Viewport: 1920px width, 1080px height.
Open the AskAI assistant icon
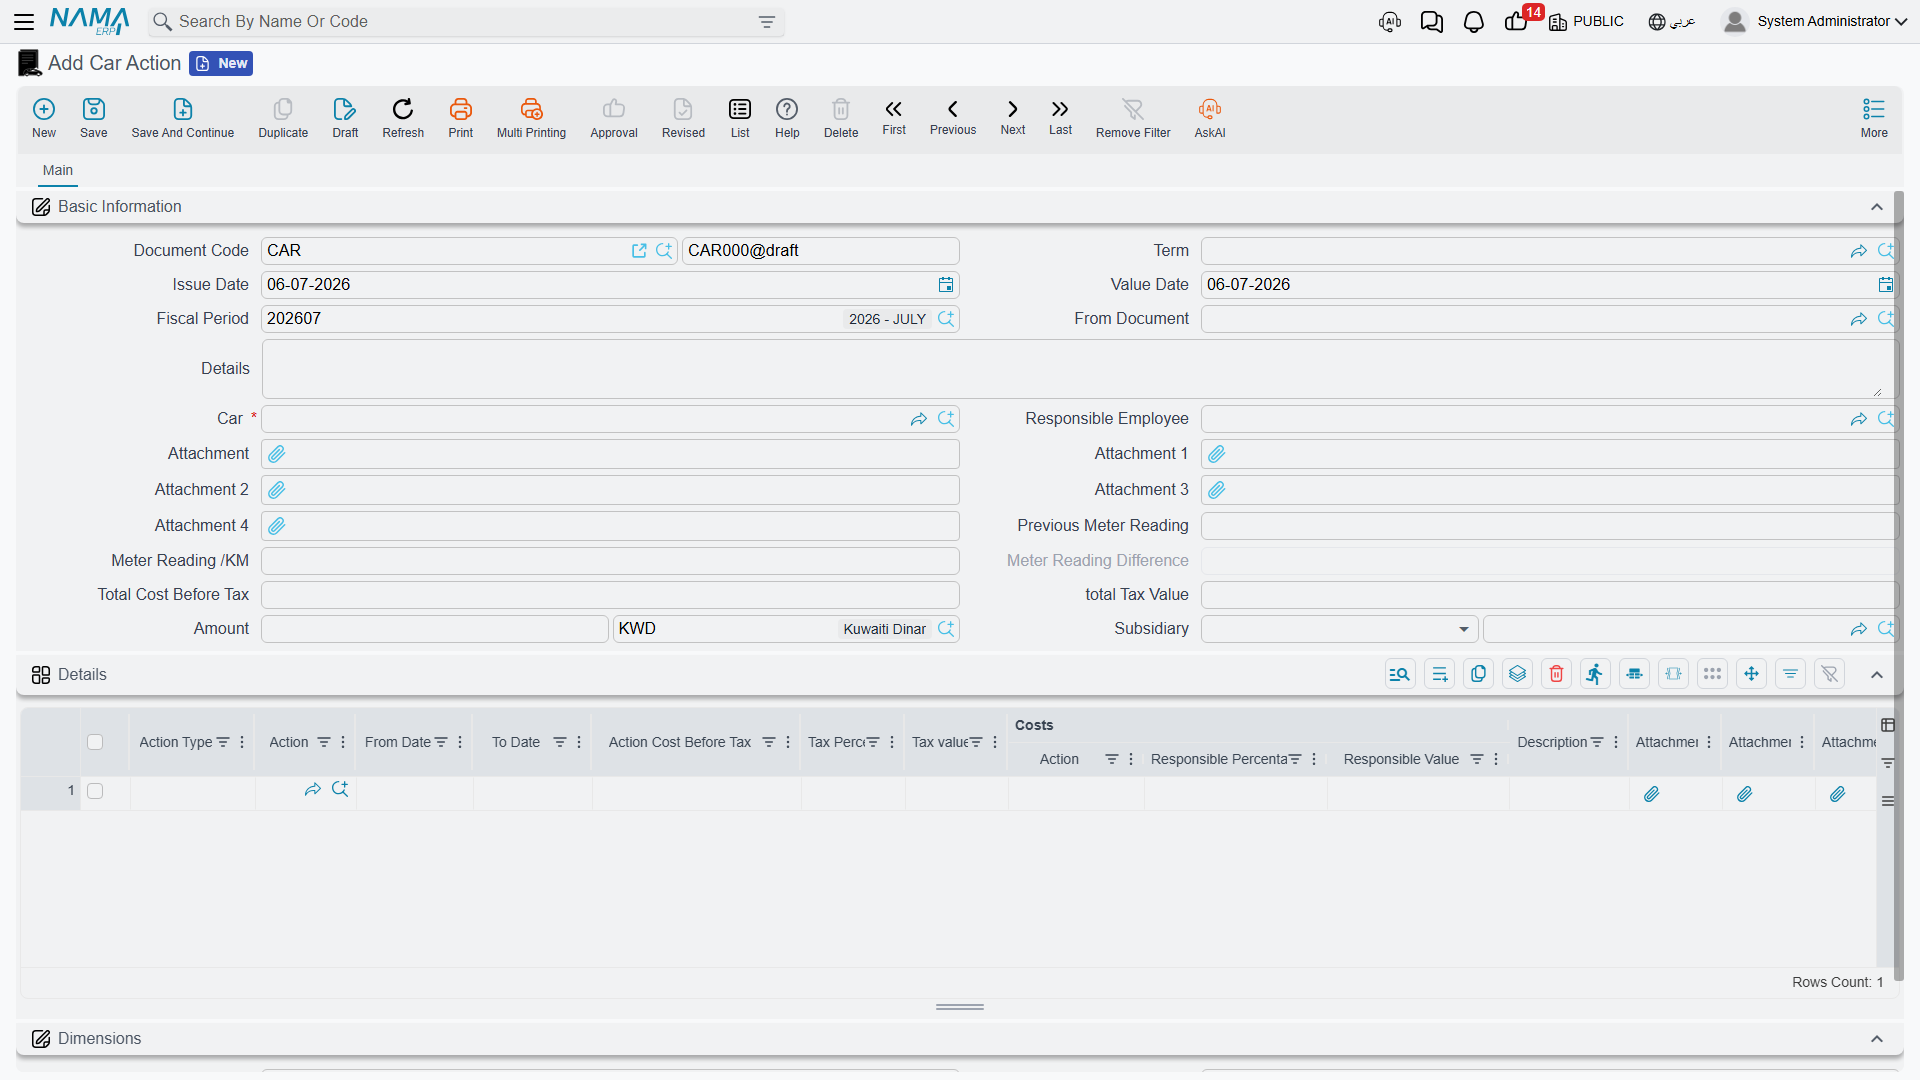(x=1210, y=109)
